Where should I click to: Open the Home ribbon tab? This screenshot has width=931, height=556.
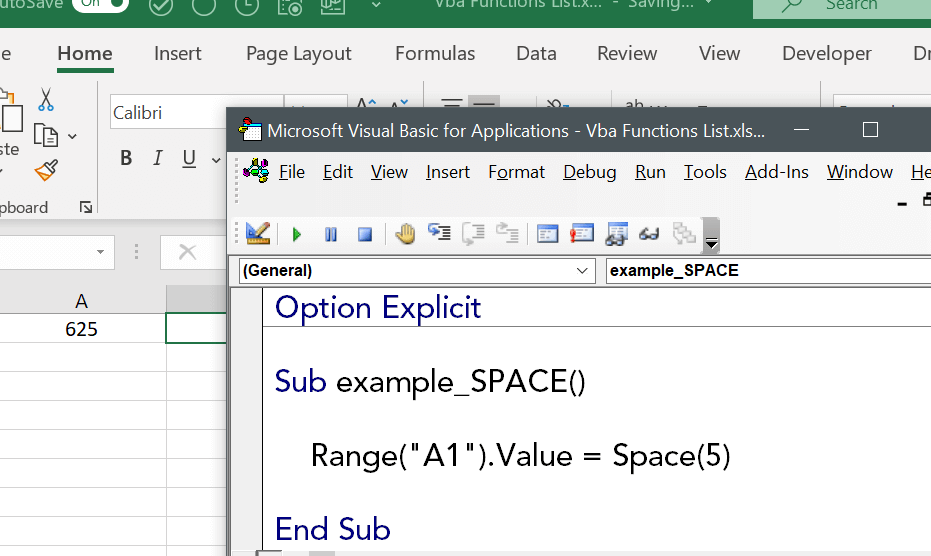pos(85,54)
